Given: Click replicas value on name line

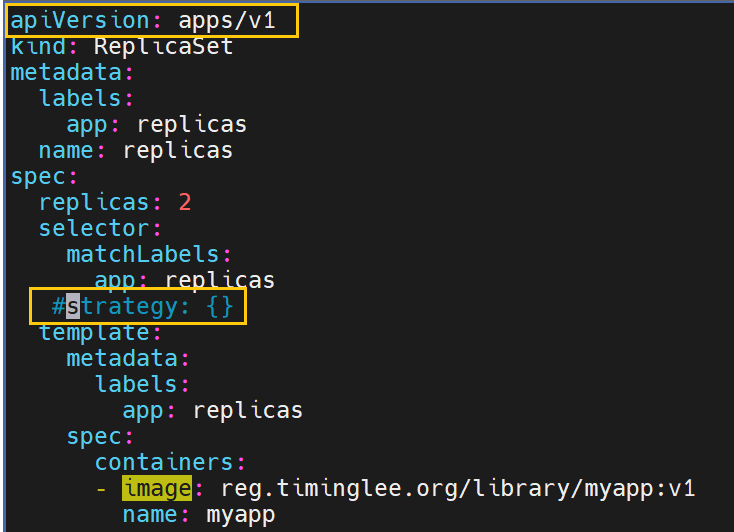Looking at the screenshot, I should click(x=178, y=151).
